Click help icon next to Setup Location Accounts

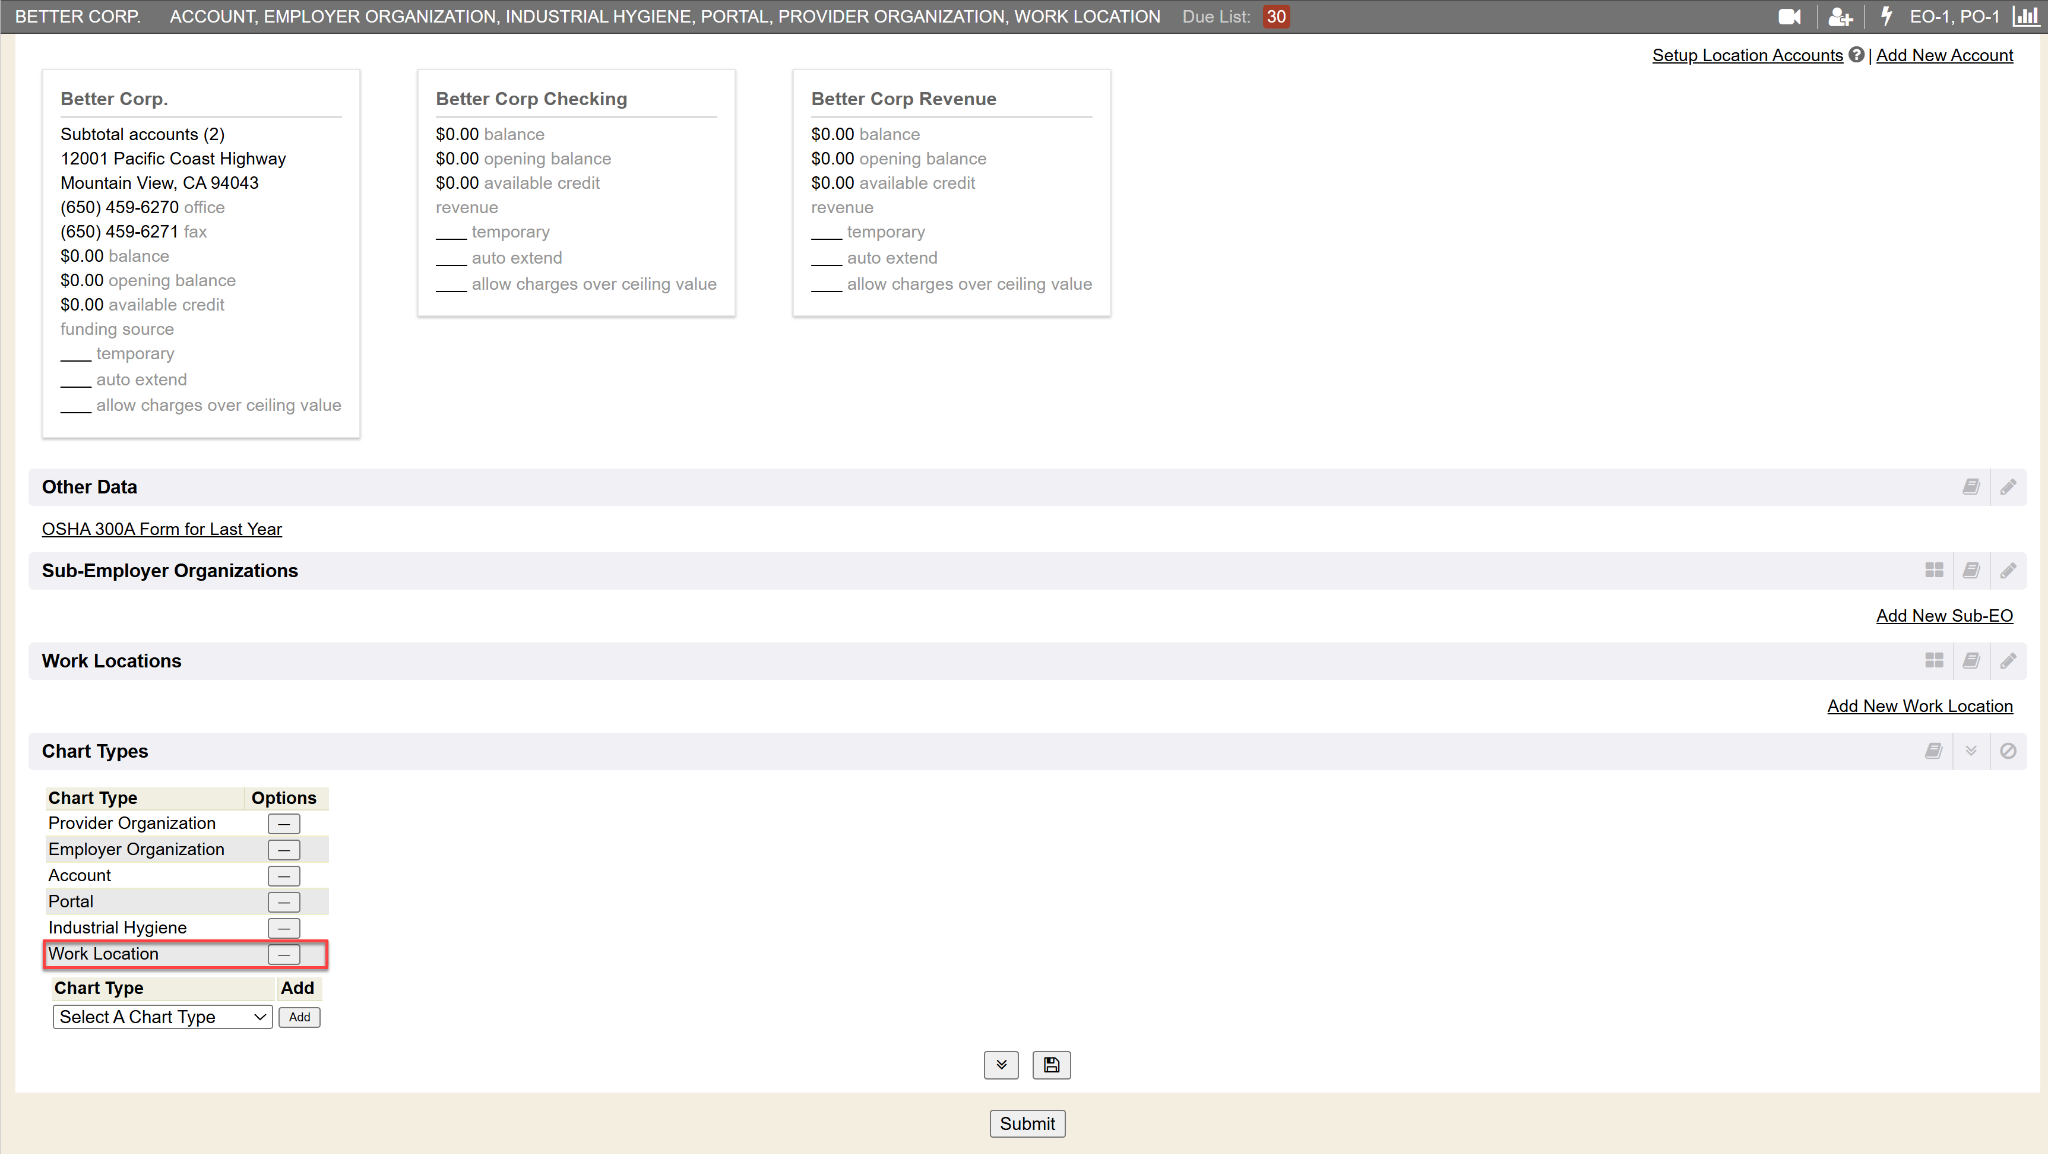[1857, 55]
